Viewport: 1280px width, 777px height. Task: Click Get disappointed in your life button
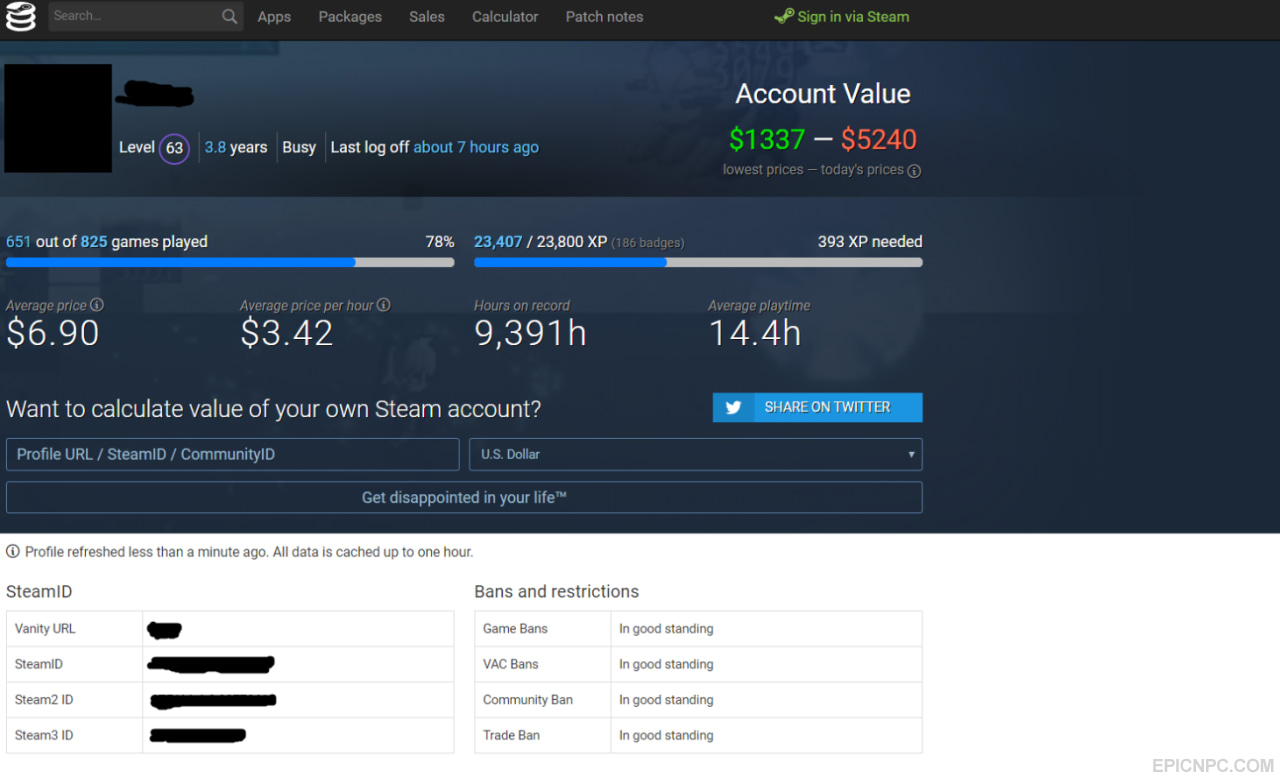point(464,497)
